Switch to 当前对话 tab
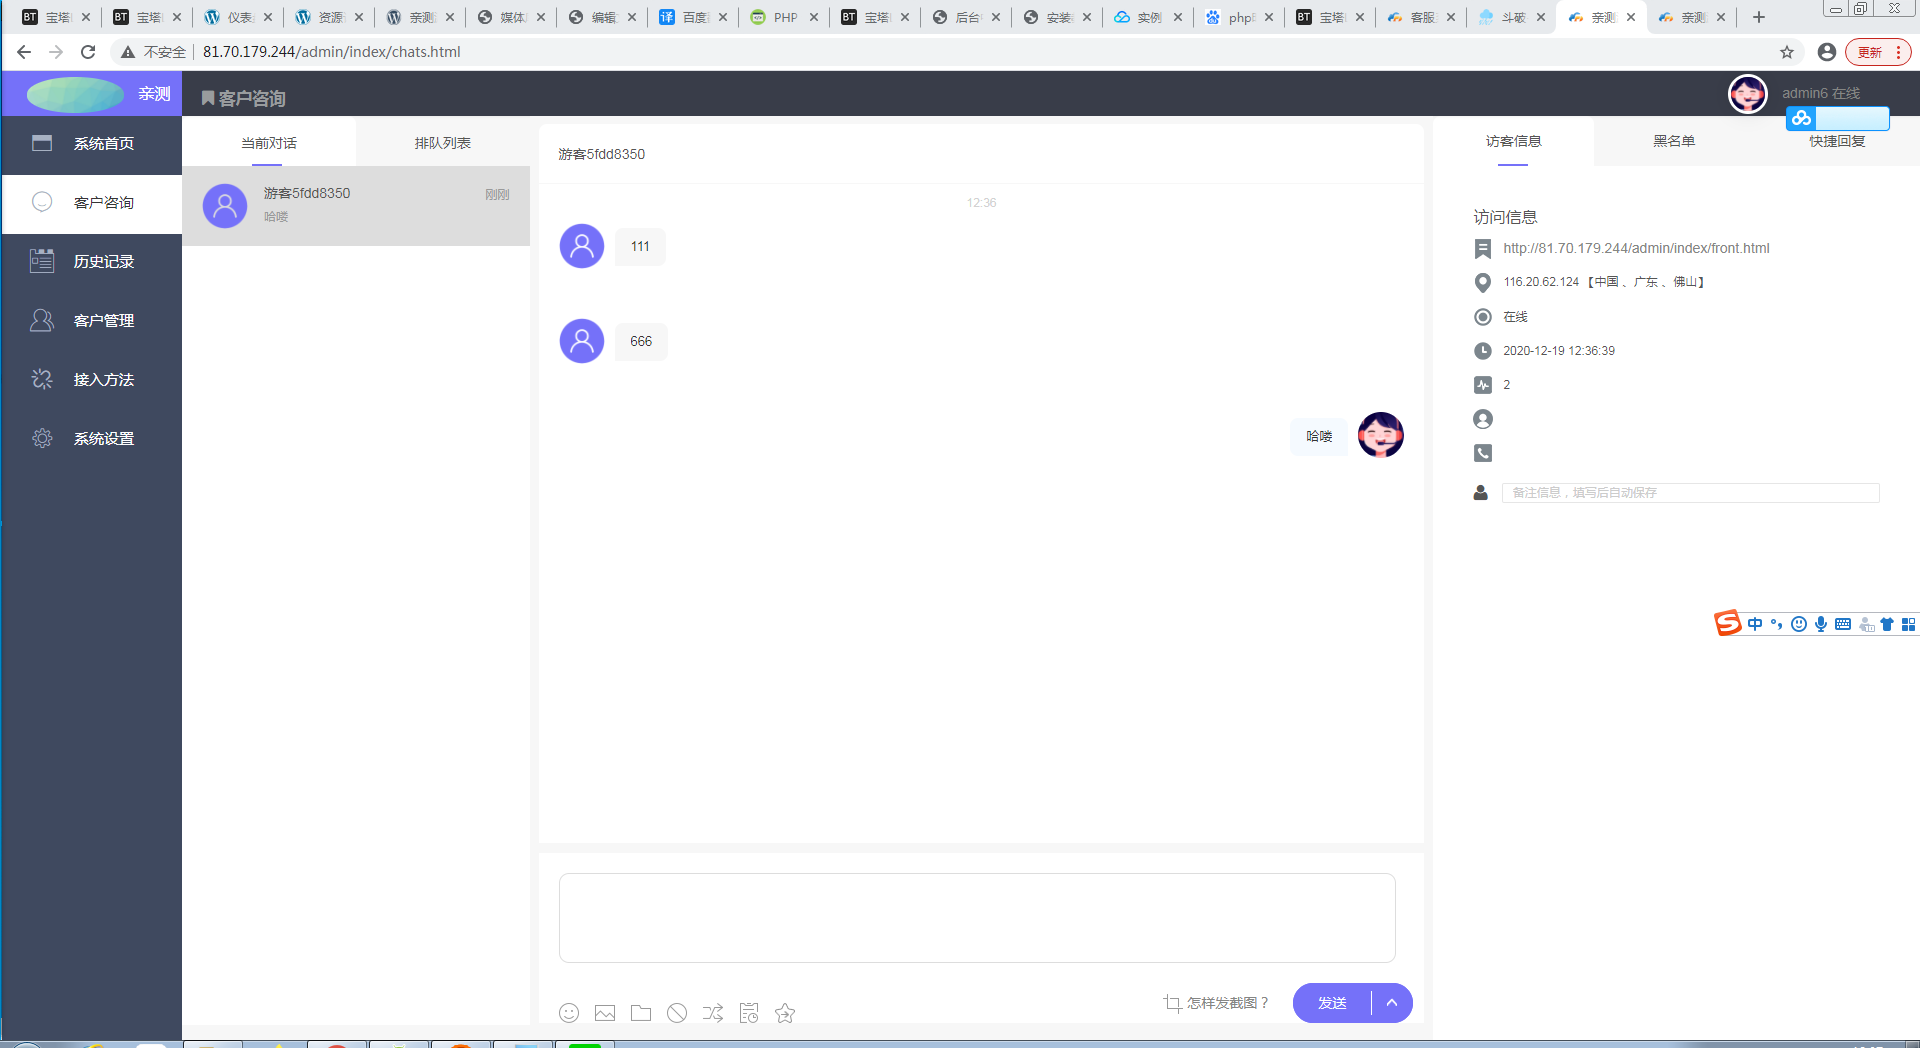This screenshot has height=1048, width=1920. click(269, 143)
